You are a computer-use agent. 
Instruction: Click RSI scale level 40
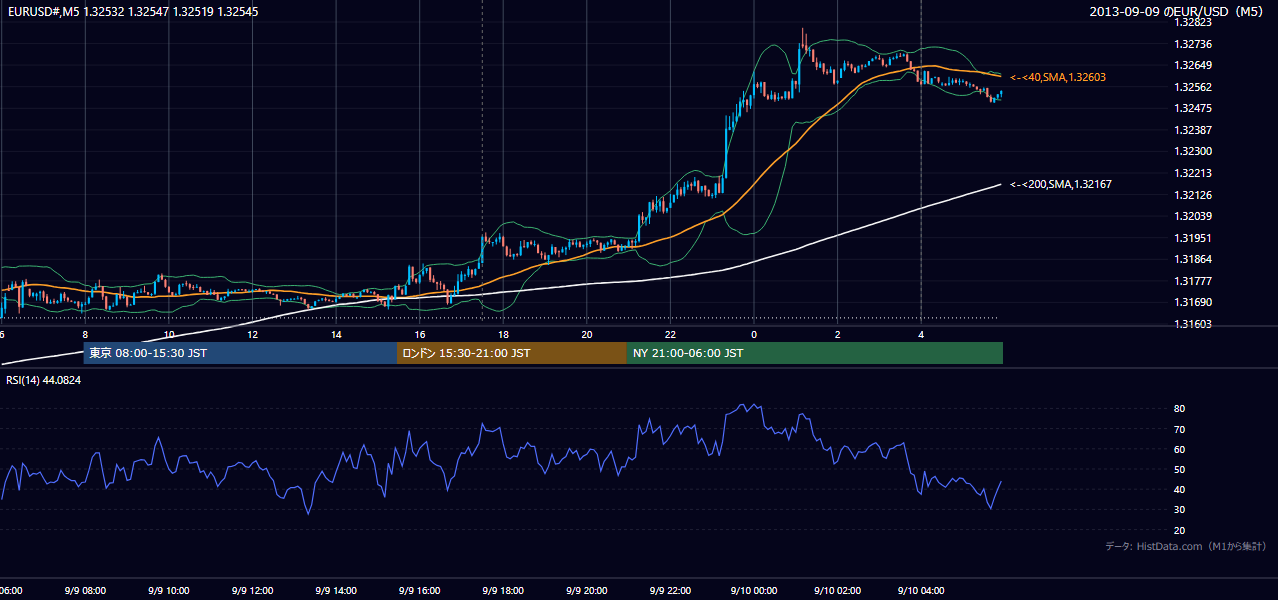tap(1179, 489)
